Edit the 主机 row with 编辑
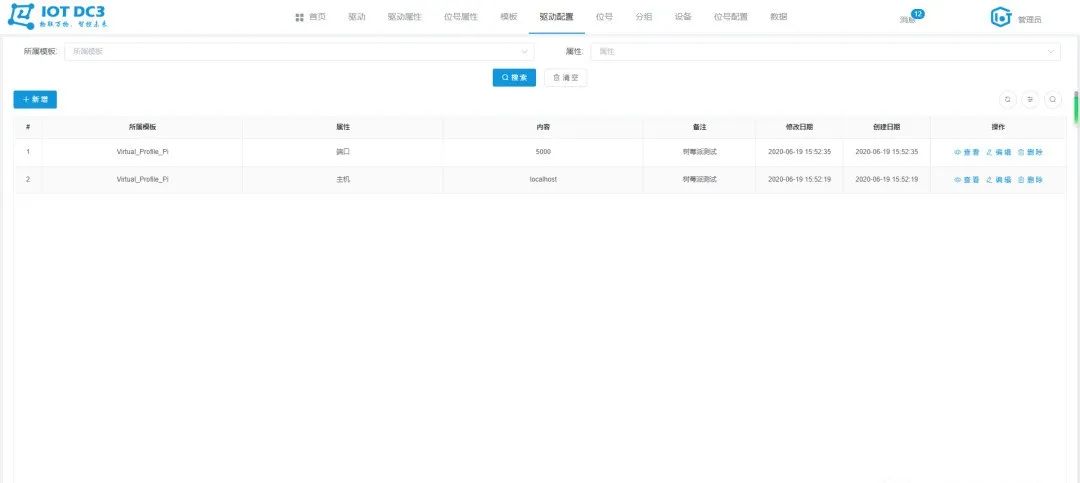The image size is (1080, 483). click(x=998, y=180)
